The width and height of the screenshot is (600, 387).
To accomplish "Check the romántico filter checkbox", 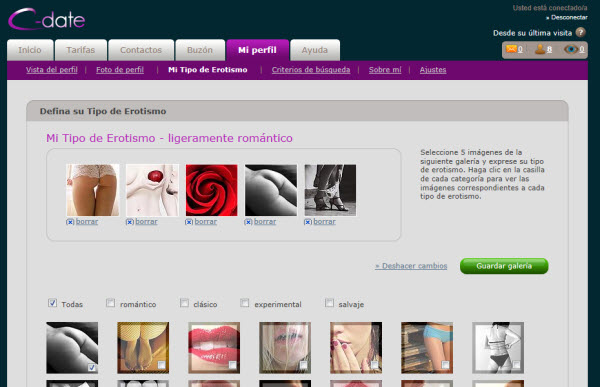I will pos(110,303).
